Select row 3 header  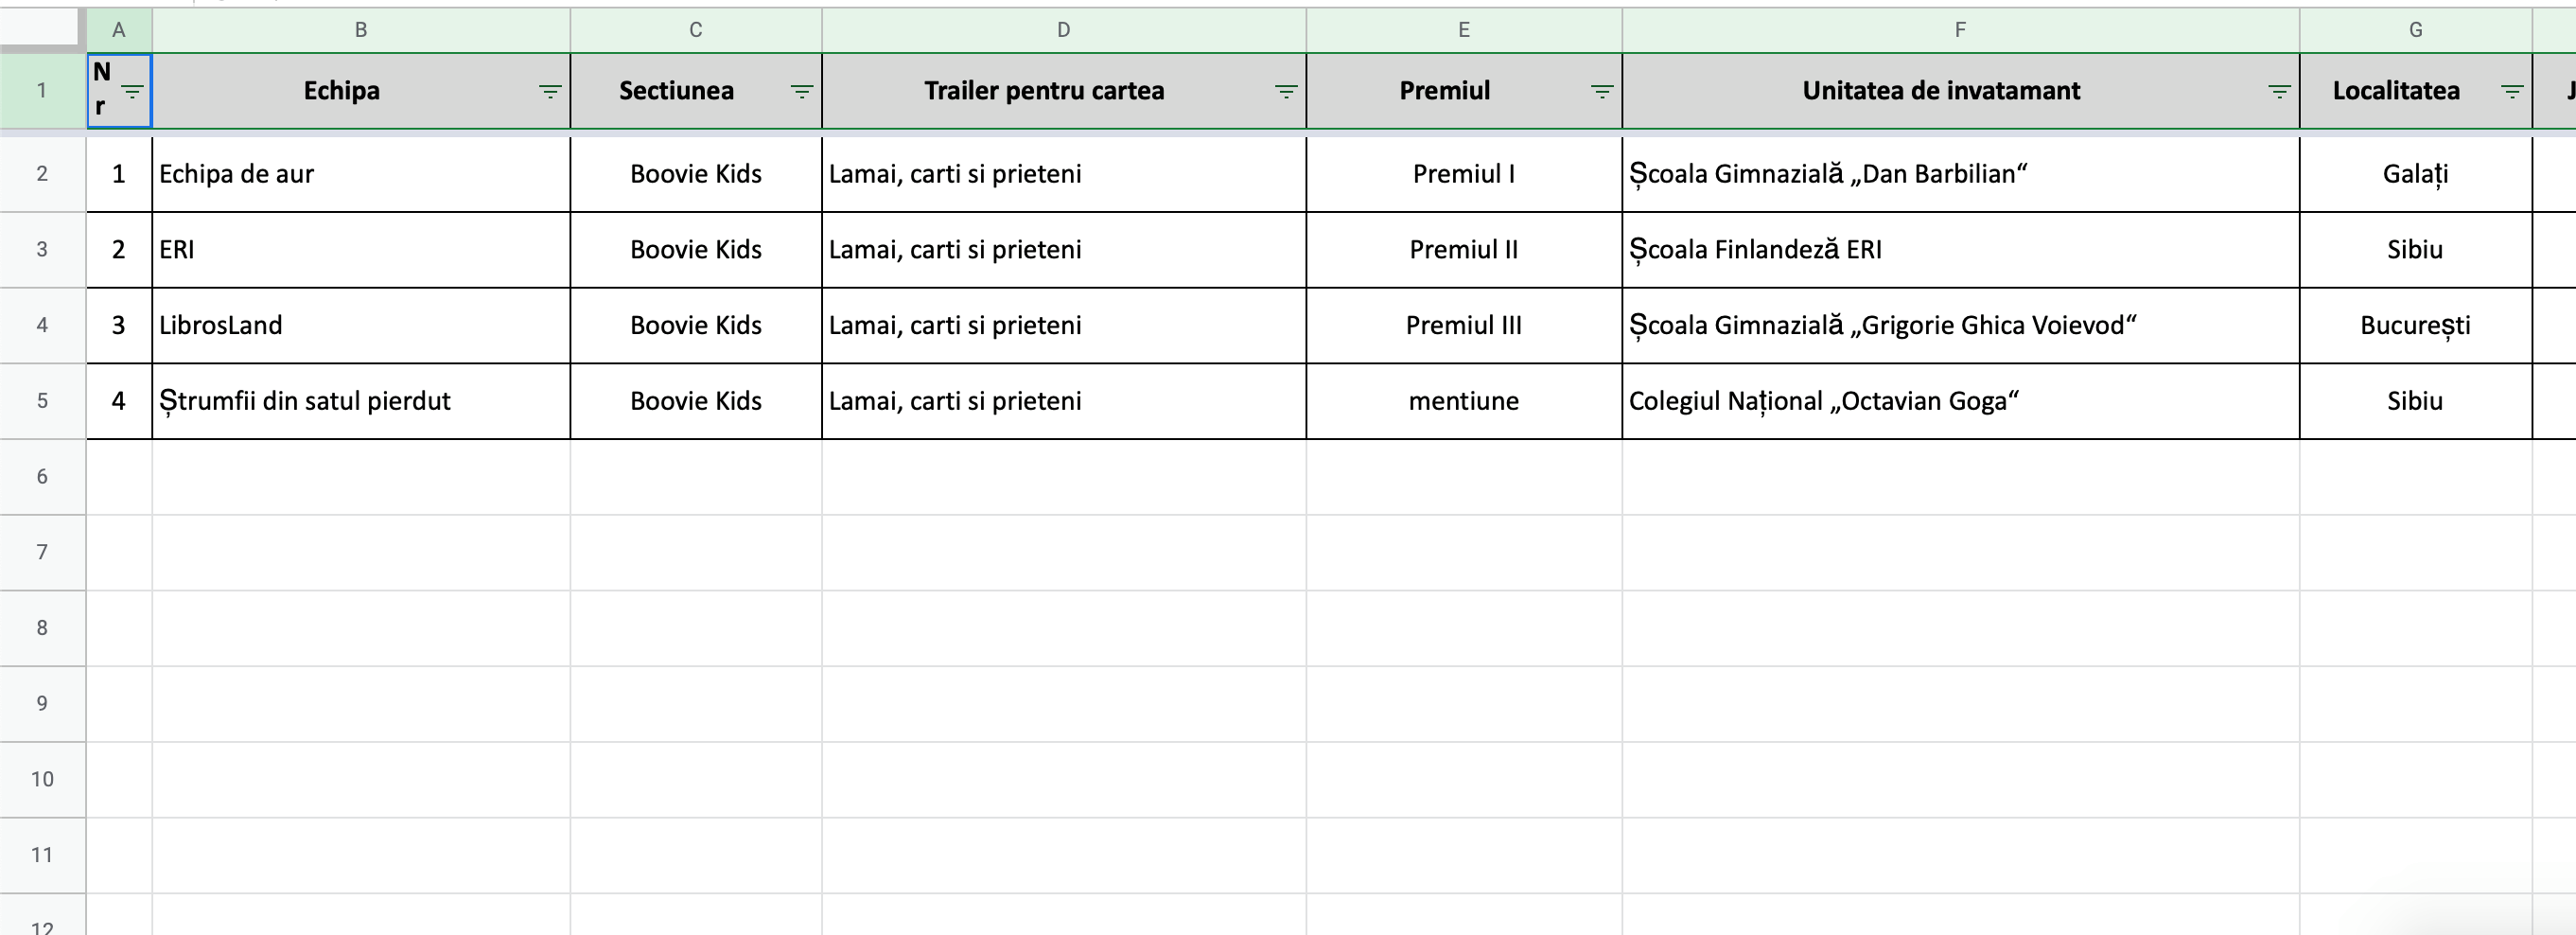(x=42, y=249)
